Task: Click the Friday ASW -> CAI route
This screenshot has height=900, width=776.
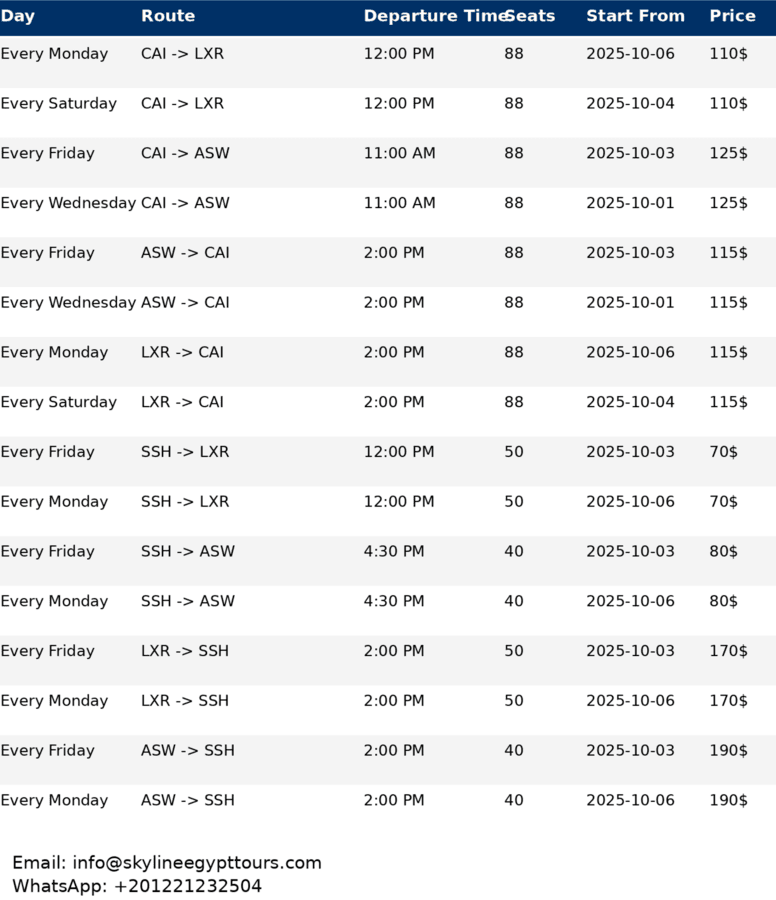Action: click(x=185, y=253)
